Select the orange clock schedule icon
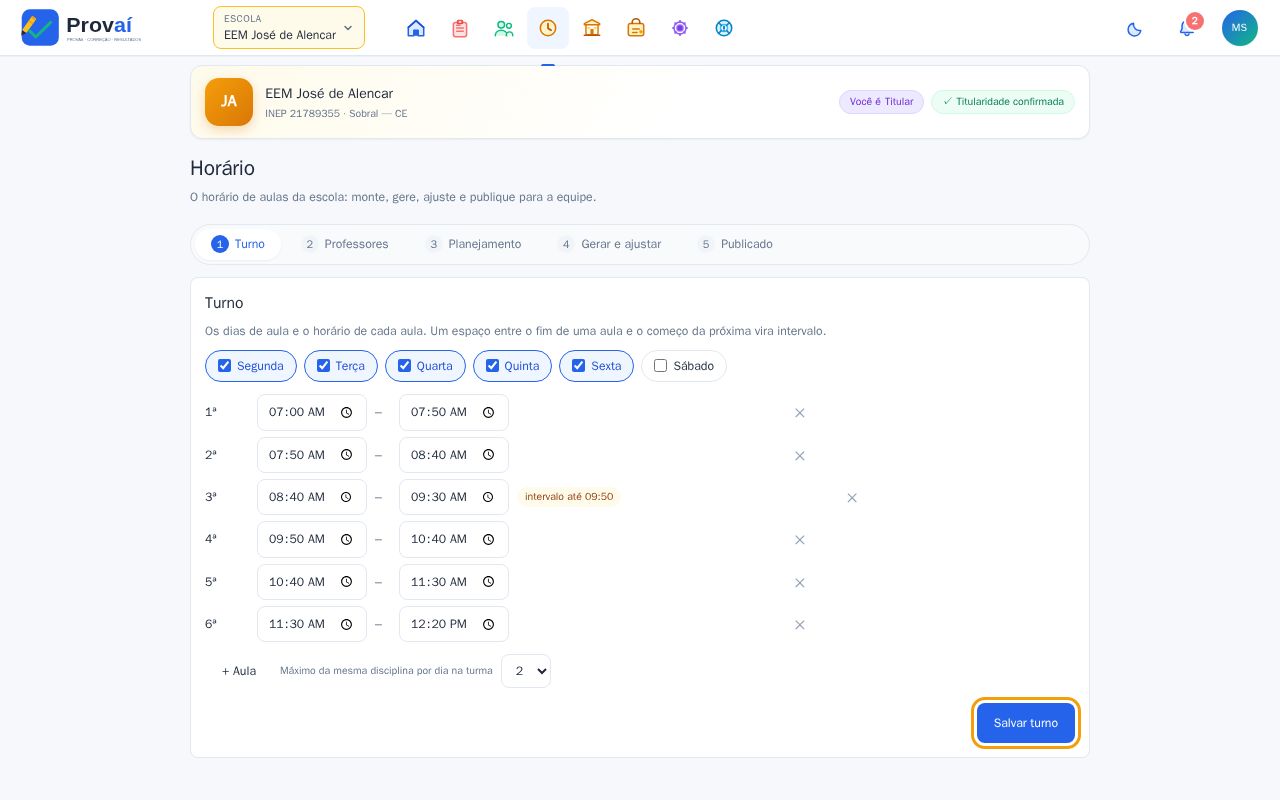The width and height of the screenshot is (1280, 800). tap(548, 28)
